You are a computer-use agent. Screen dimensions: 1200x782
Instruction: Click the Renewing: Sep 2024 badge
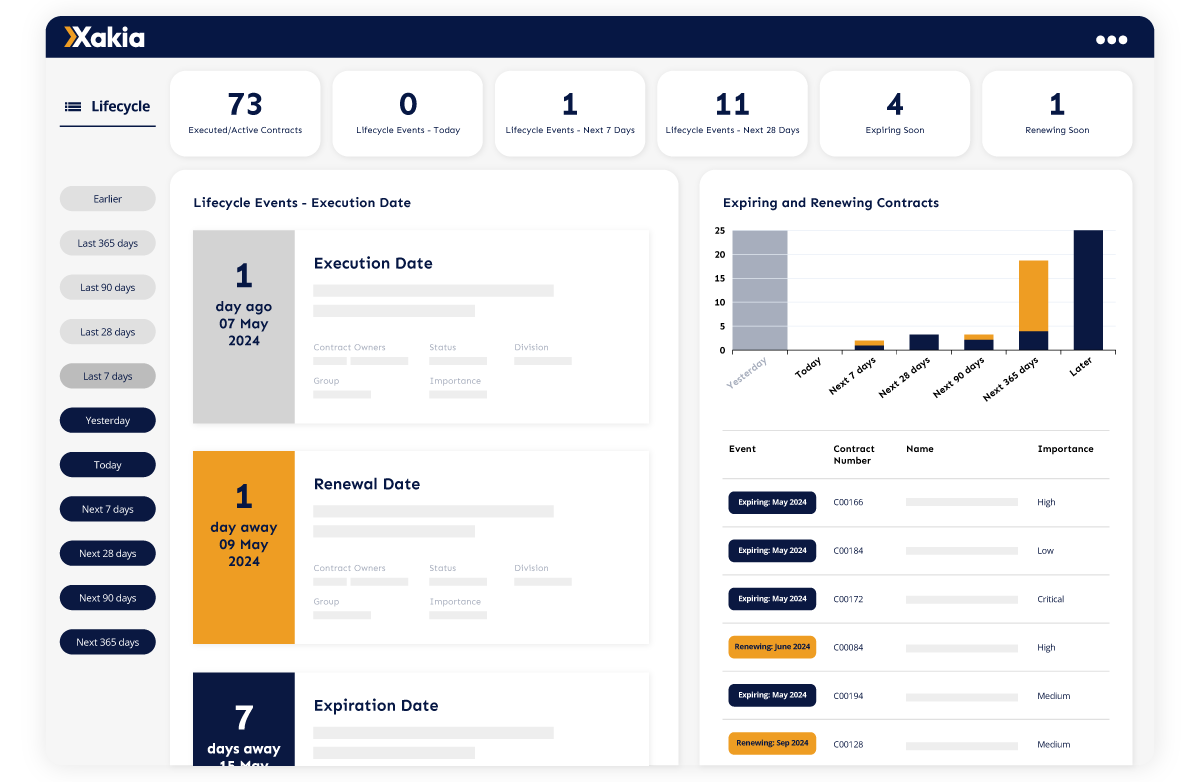772,743
